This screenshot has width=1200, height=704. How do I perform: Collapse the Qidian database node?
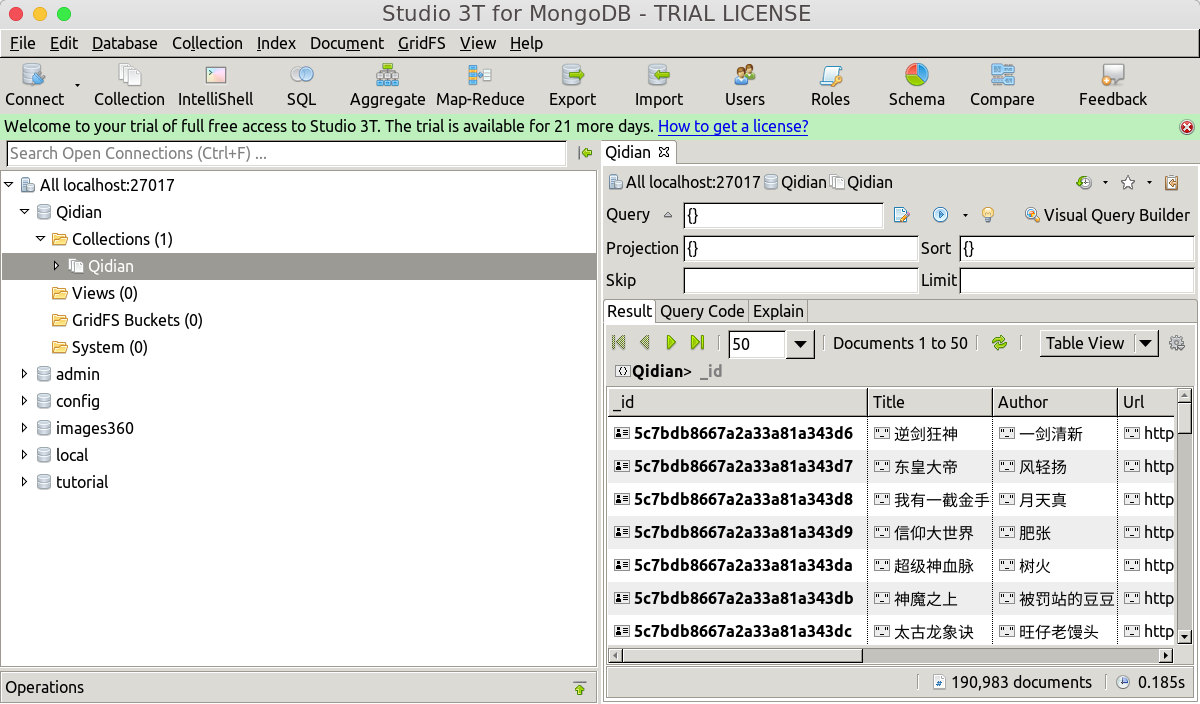(x=25, y=212)
